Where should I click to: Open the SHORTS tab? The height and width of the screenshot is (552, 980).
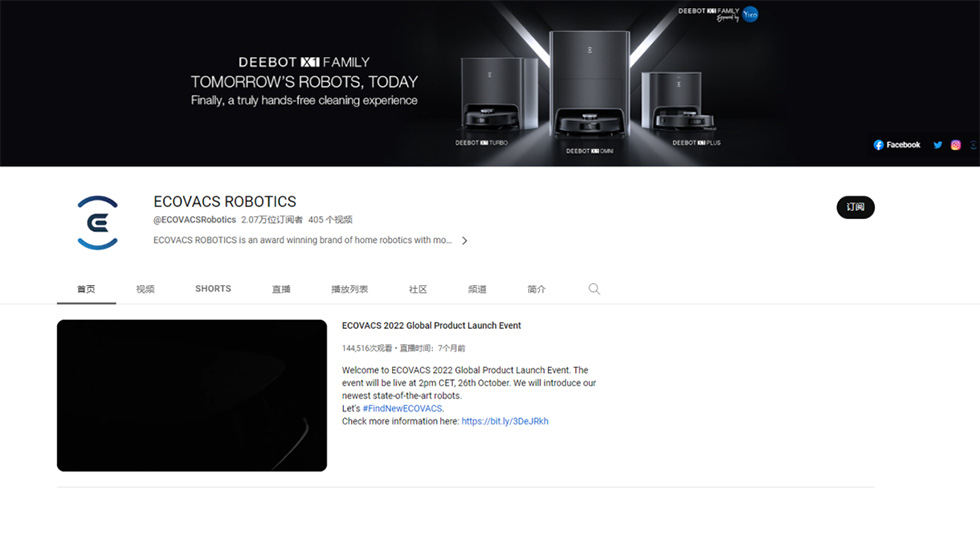point(213,289)
